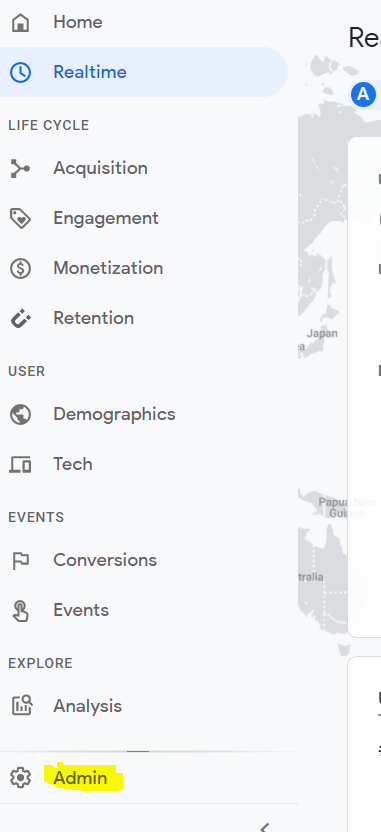Viewport: 381px width, 832px height.
Task: Click the blue A user badge
Action: point(363,94)
